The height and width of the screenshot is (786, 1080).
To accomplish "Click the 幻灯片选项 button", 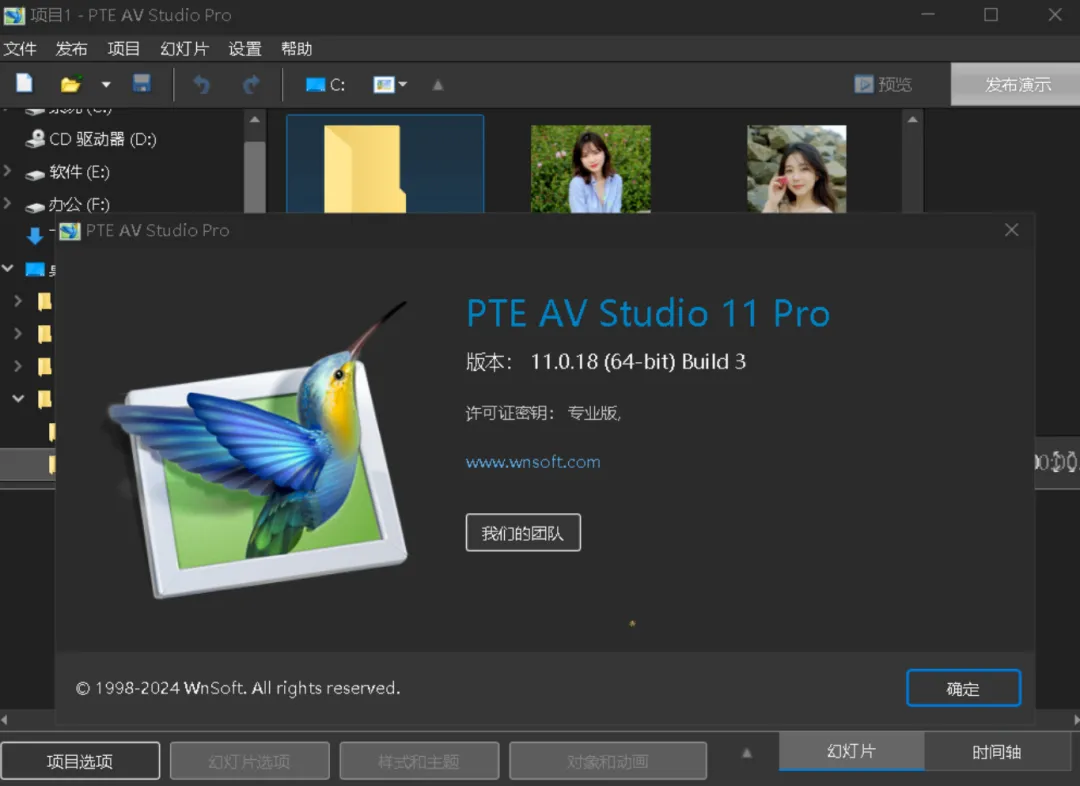I will (x=249, y=761).
